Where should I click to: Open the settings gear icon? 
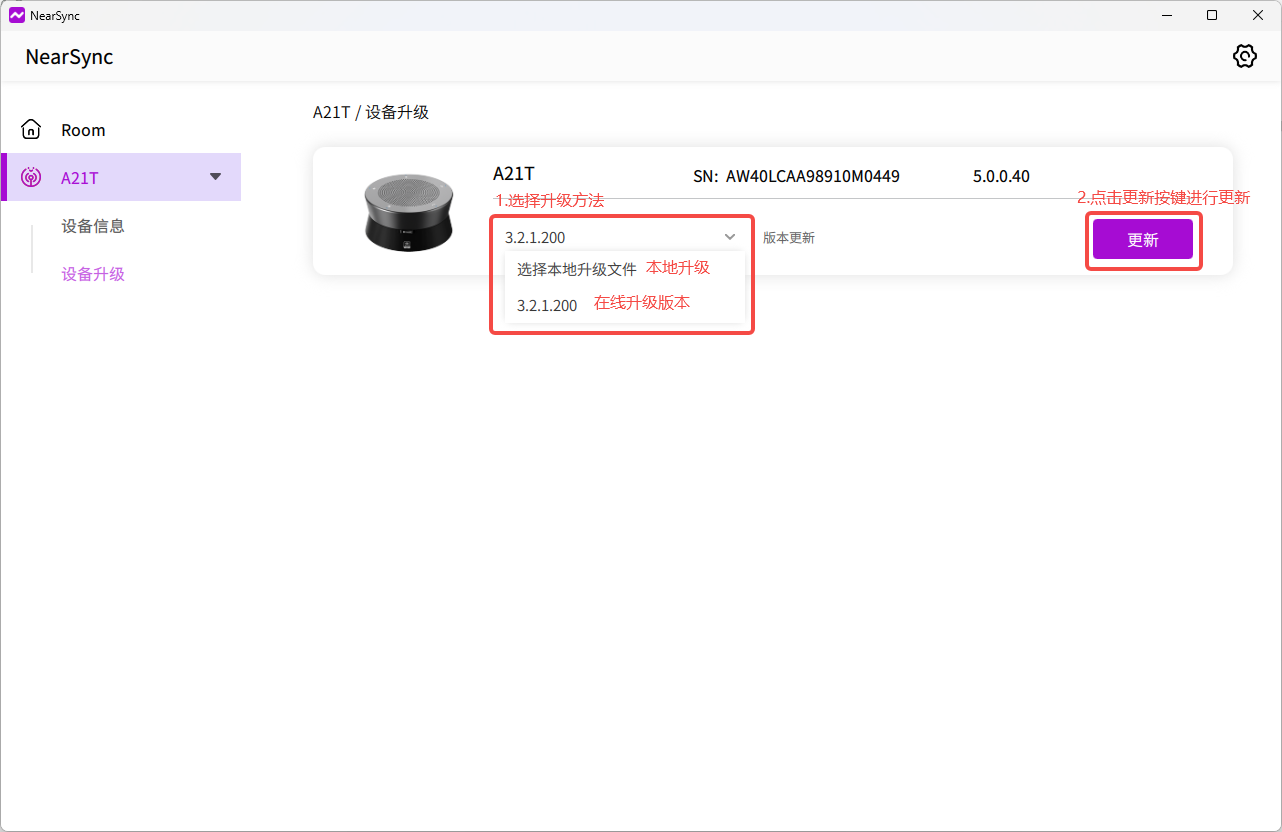1244,56
